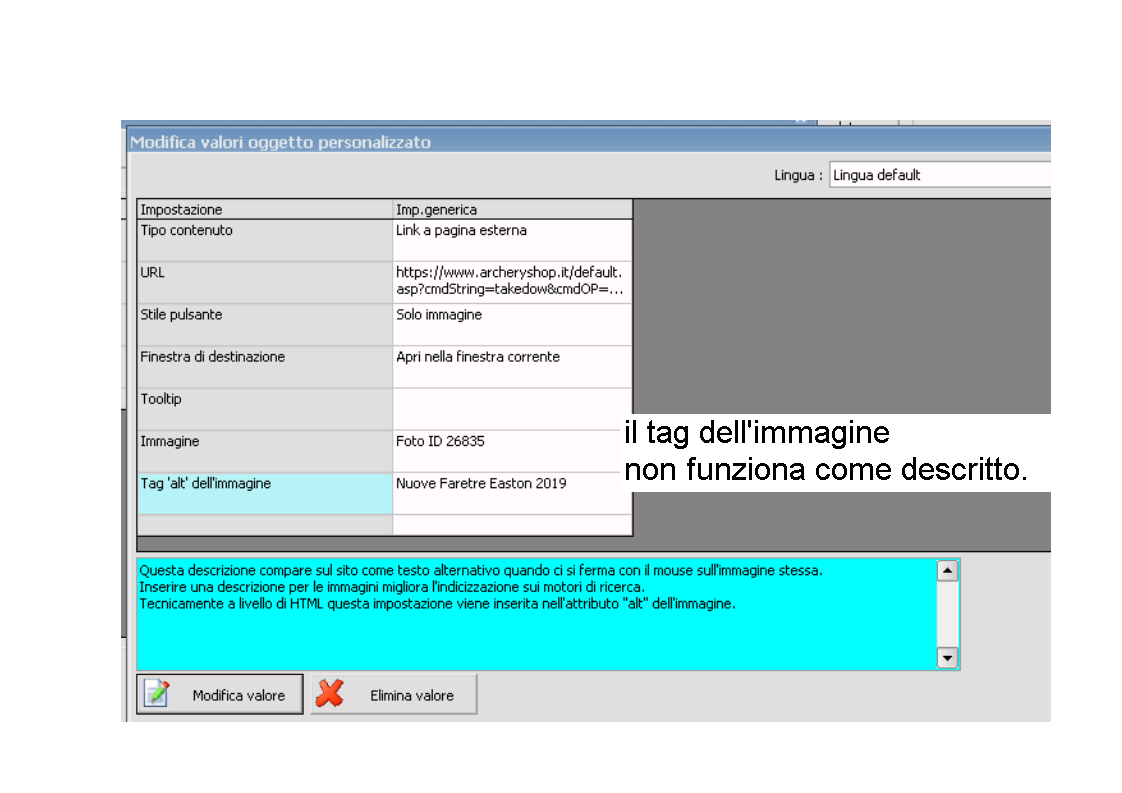1122x793 pixels.
Task: Click the Foto ID 26835 value
Action: [440, 441]
